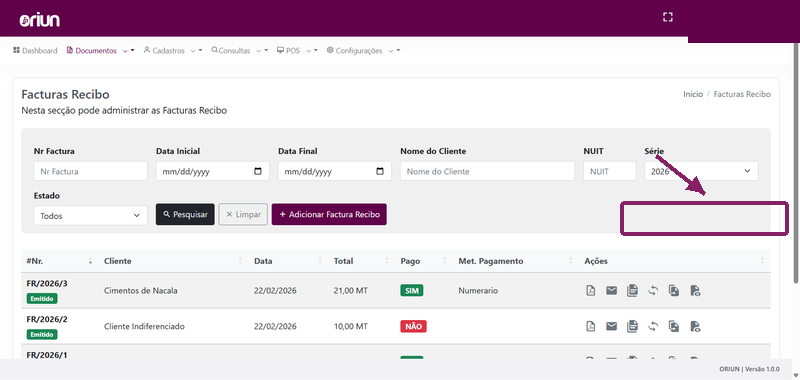The width and height of the screenshot is (800, 380).
Task: Open the Configurações menu
Action: 363,50
